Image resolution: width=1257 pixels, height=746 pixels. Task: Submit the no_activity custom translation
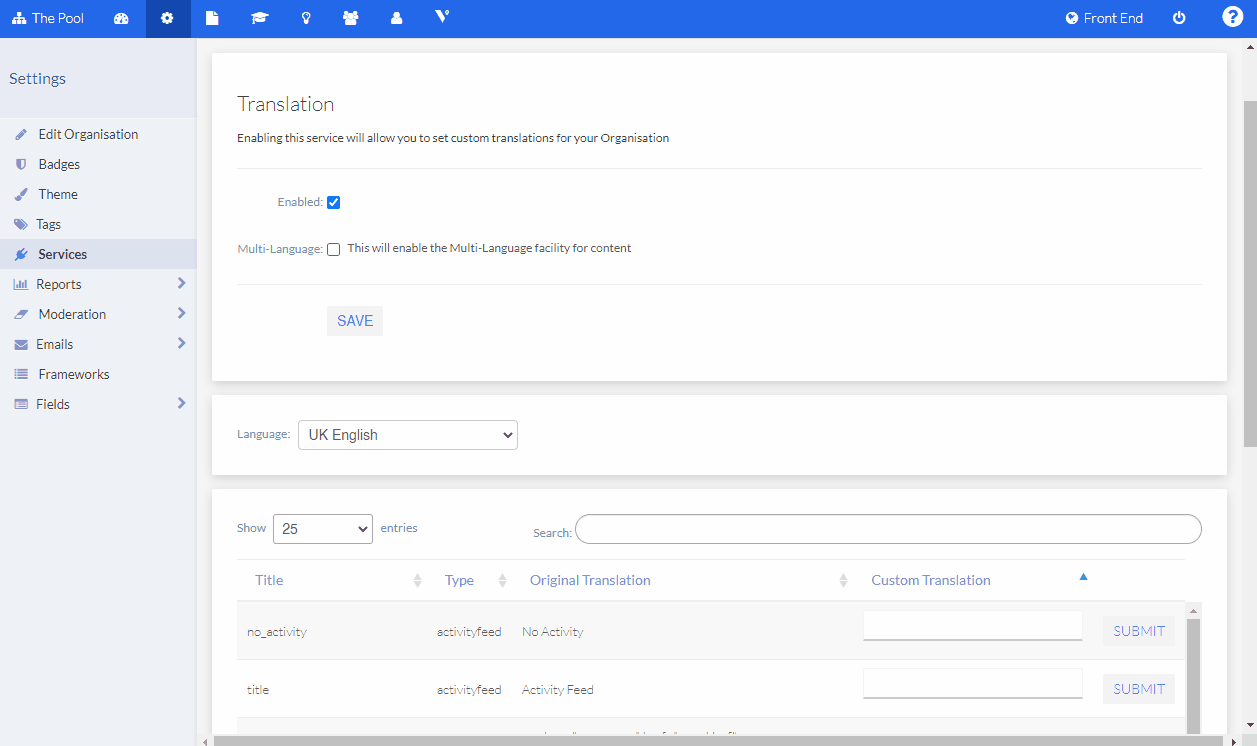click(x=1138, y=631)
